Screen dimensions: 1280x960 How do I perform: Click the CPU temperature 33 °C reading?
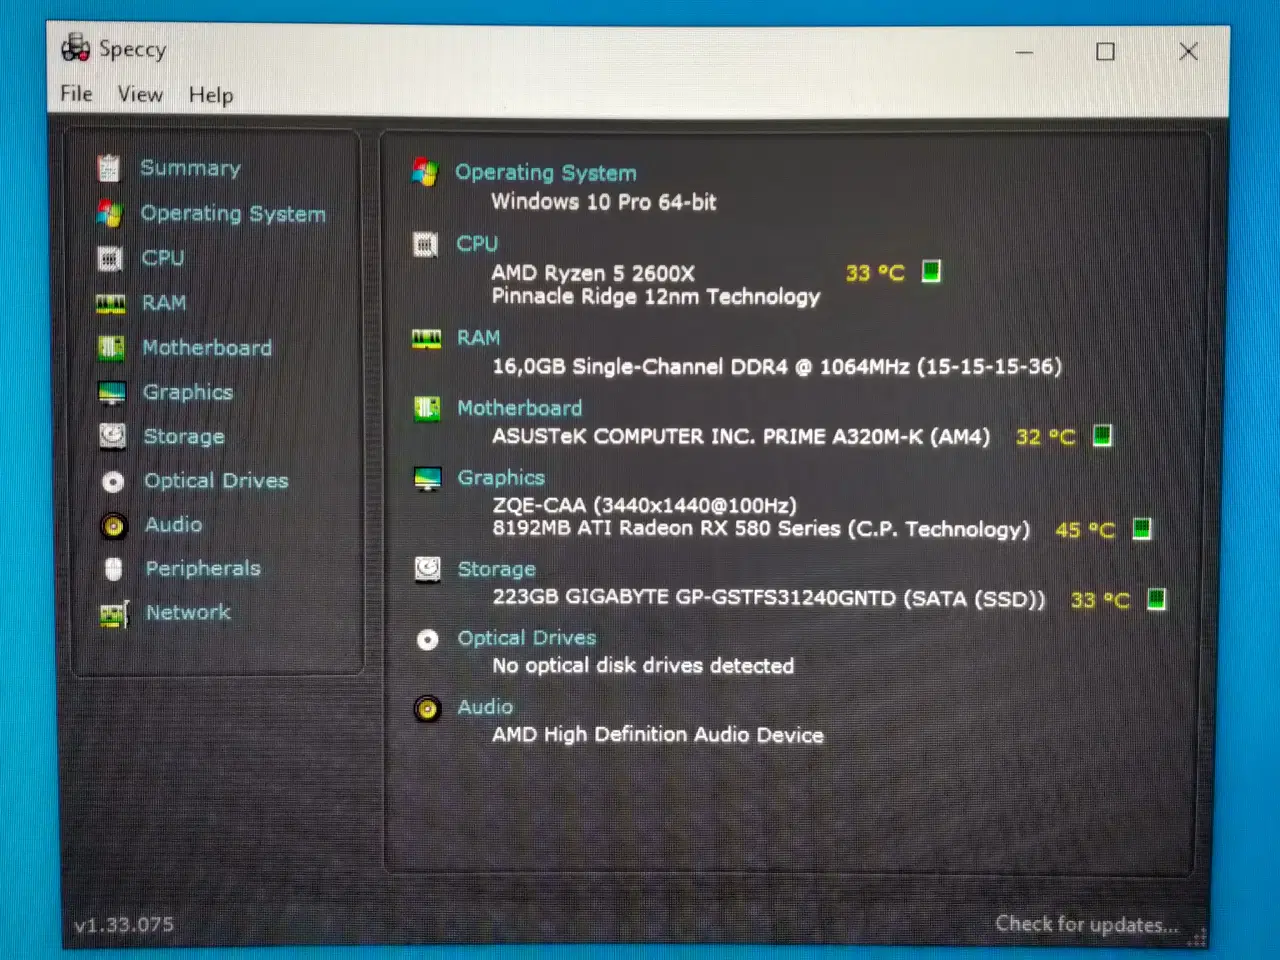click(875, 273)
